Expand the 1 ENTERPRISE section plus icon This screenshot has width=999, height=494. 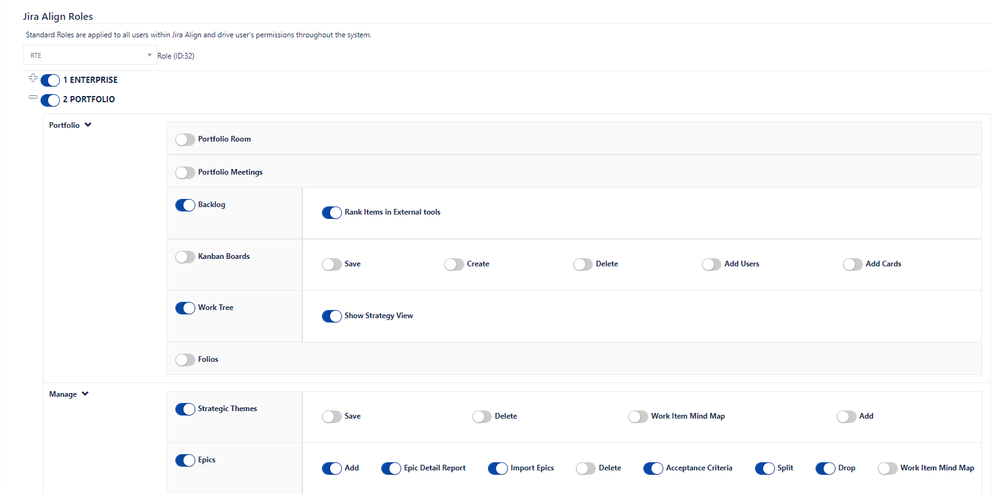tap(33, 78)
